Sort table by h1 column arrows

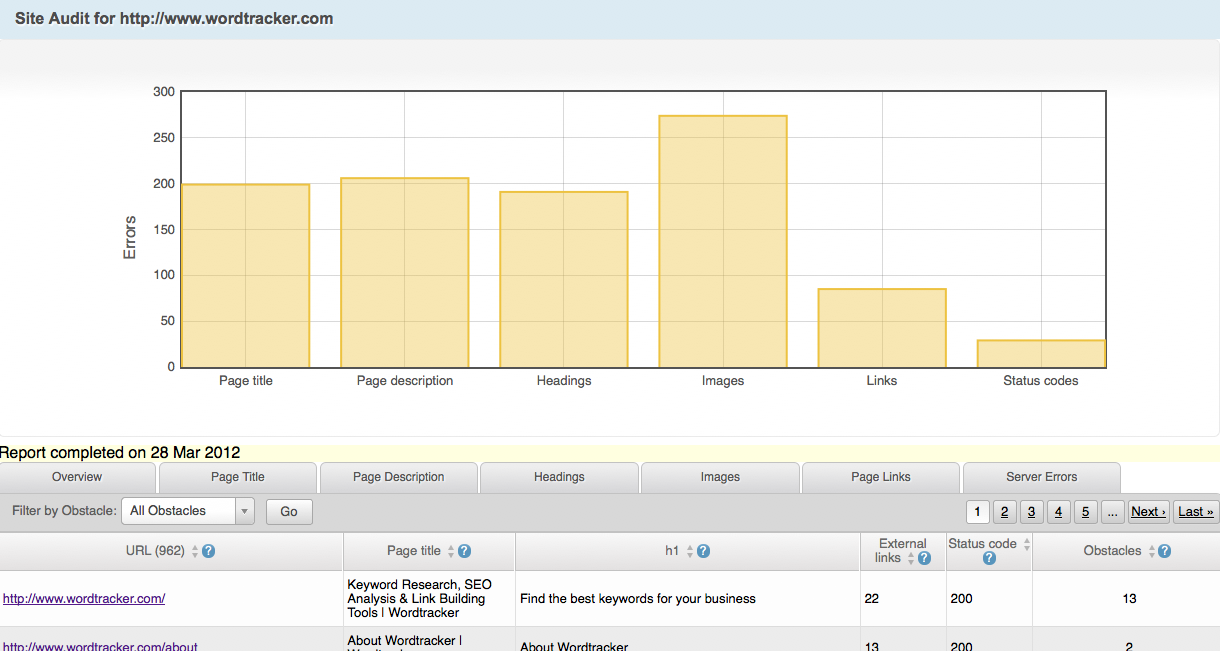click(x=689, y=551)
